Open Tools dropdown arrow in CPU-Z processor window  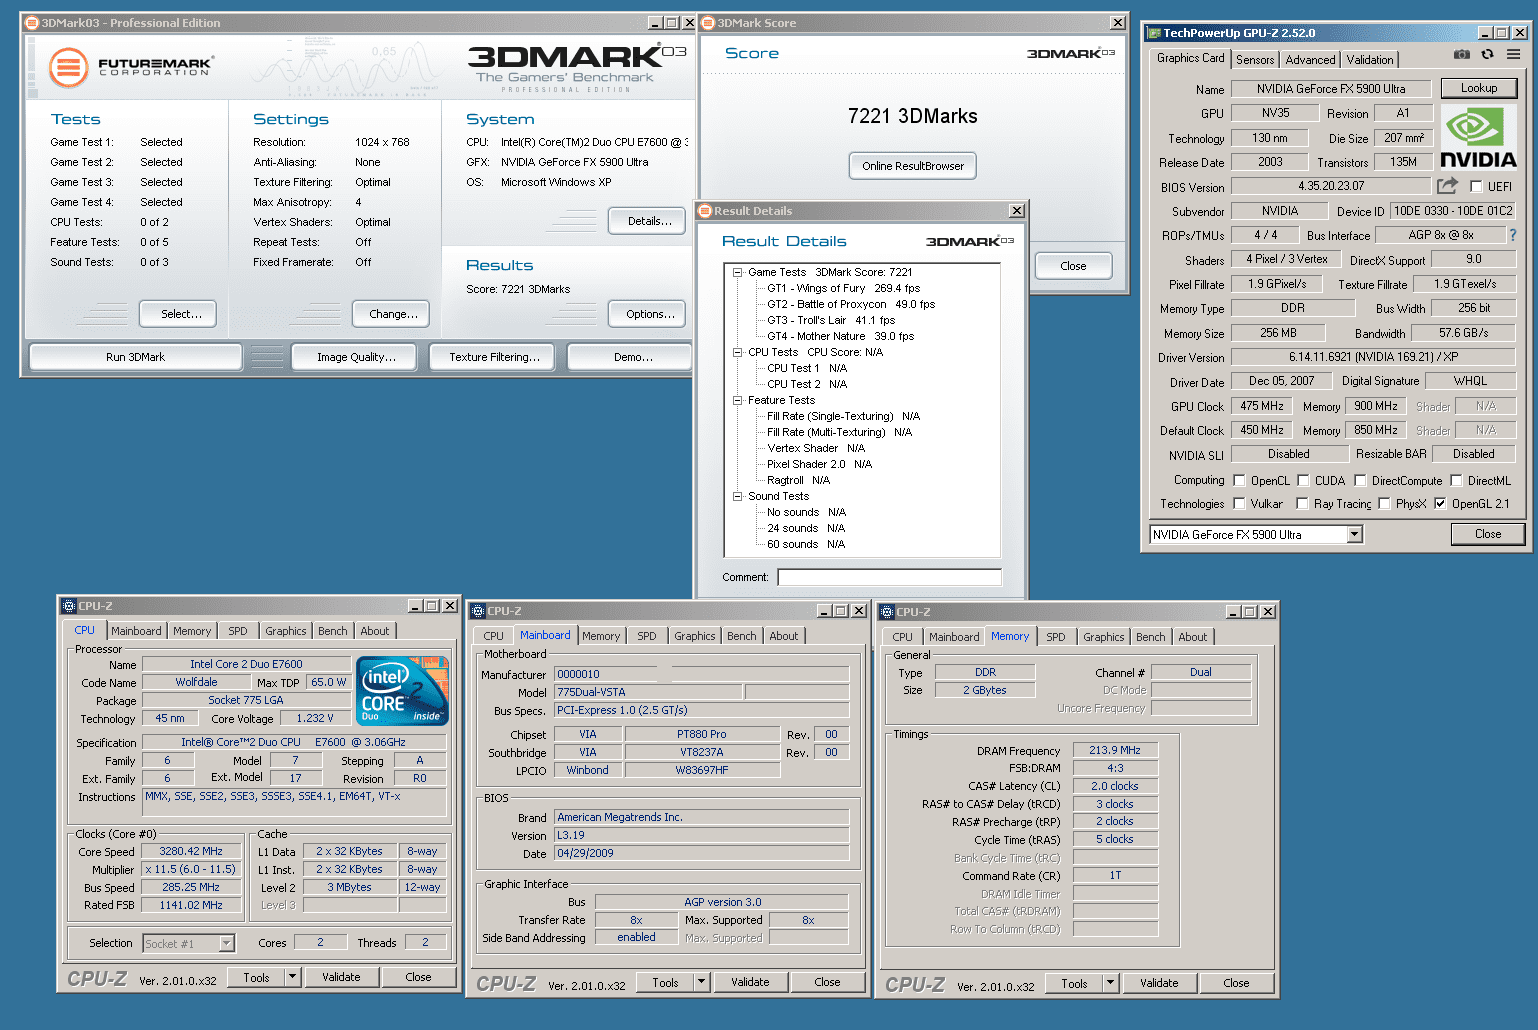(293, 977)
